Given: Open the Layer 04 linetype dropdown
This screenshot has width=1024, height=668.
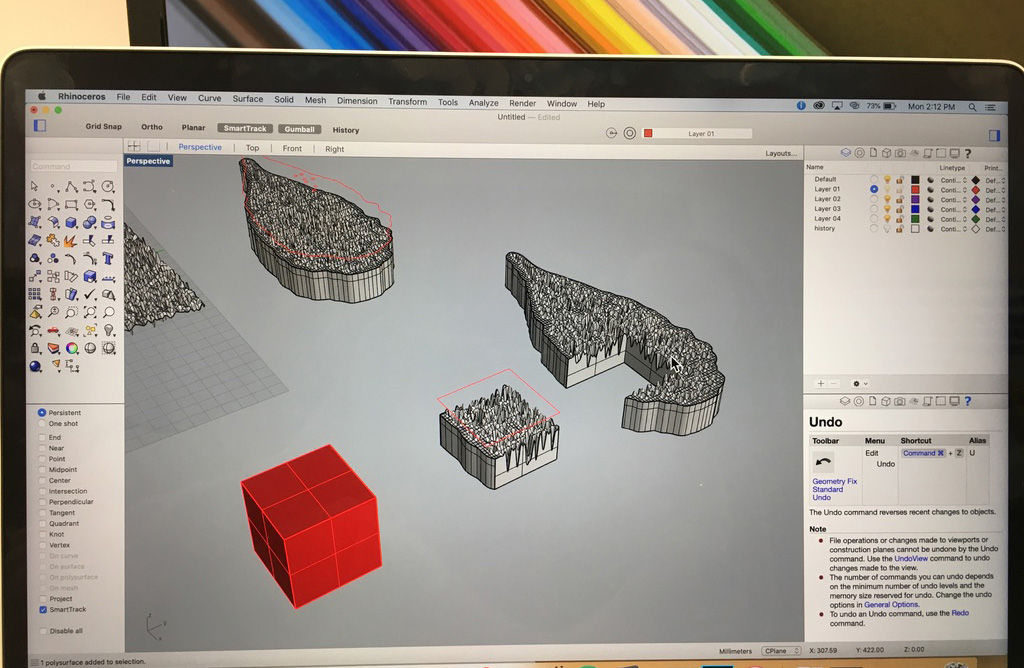Looking at the screenshot, I should point(953,219).
